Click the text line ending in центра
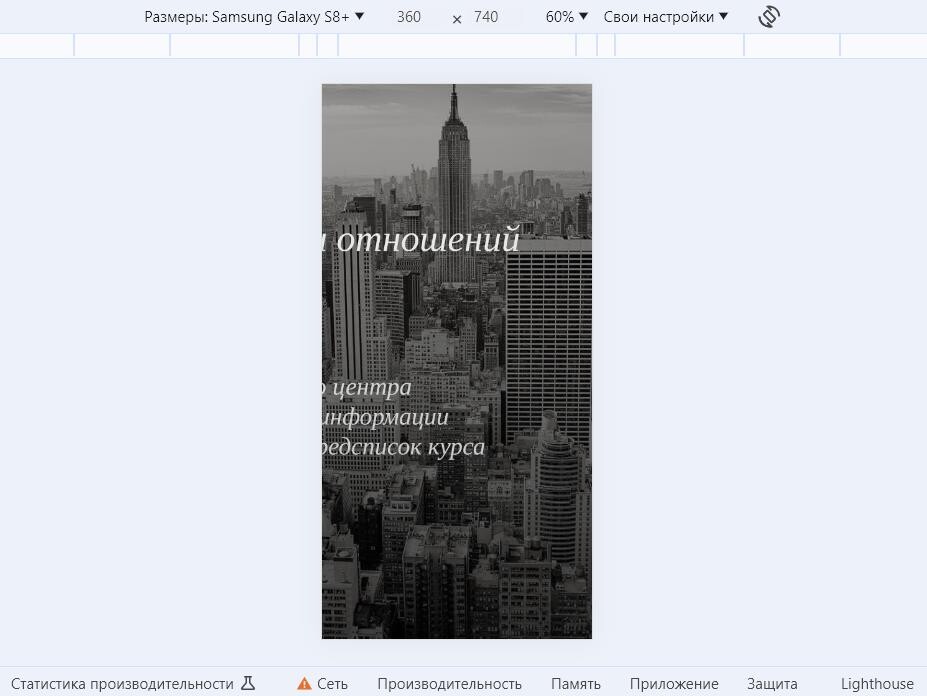Screen dimensions: 927x696 point(367,387)
